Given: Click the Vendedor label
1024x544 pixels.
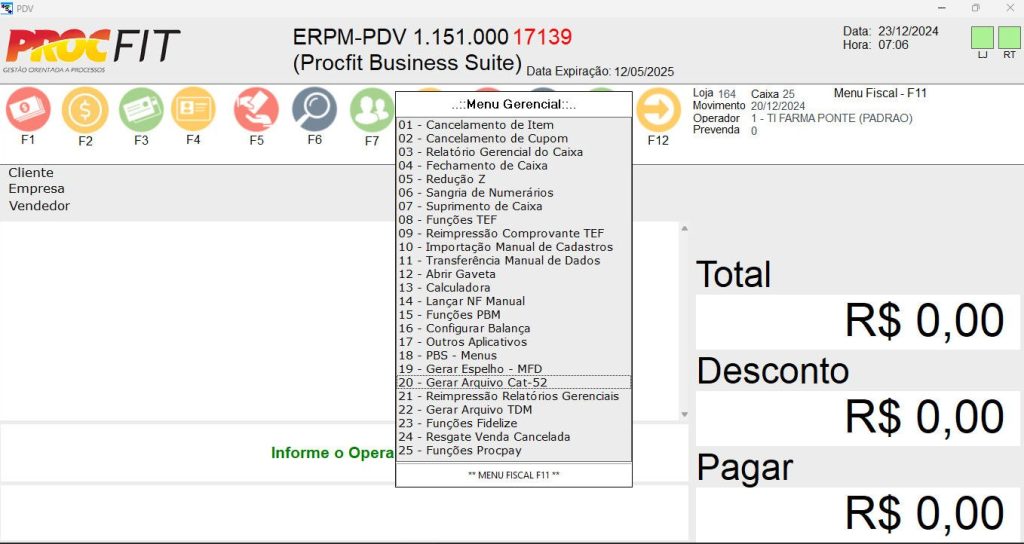Looking at the screenshot, I should coord(39,206).
